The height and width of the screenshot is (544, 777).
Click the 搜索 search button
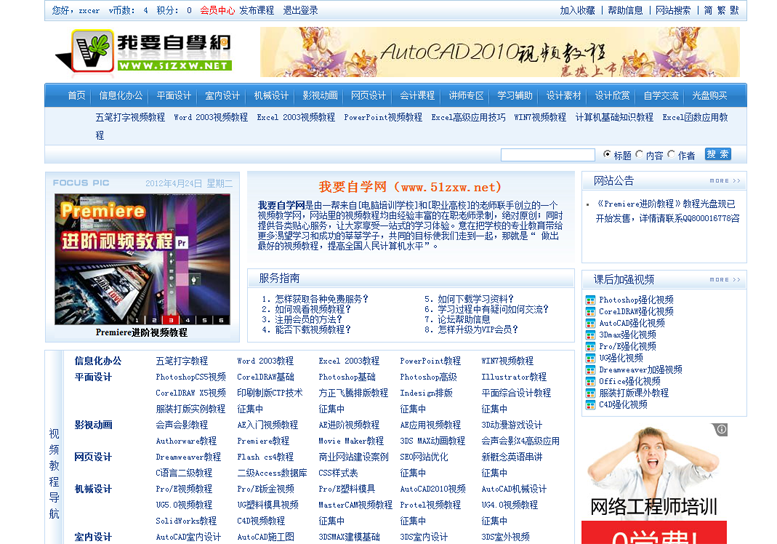pos(718,154)
